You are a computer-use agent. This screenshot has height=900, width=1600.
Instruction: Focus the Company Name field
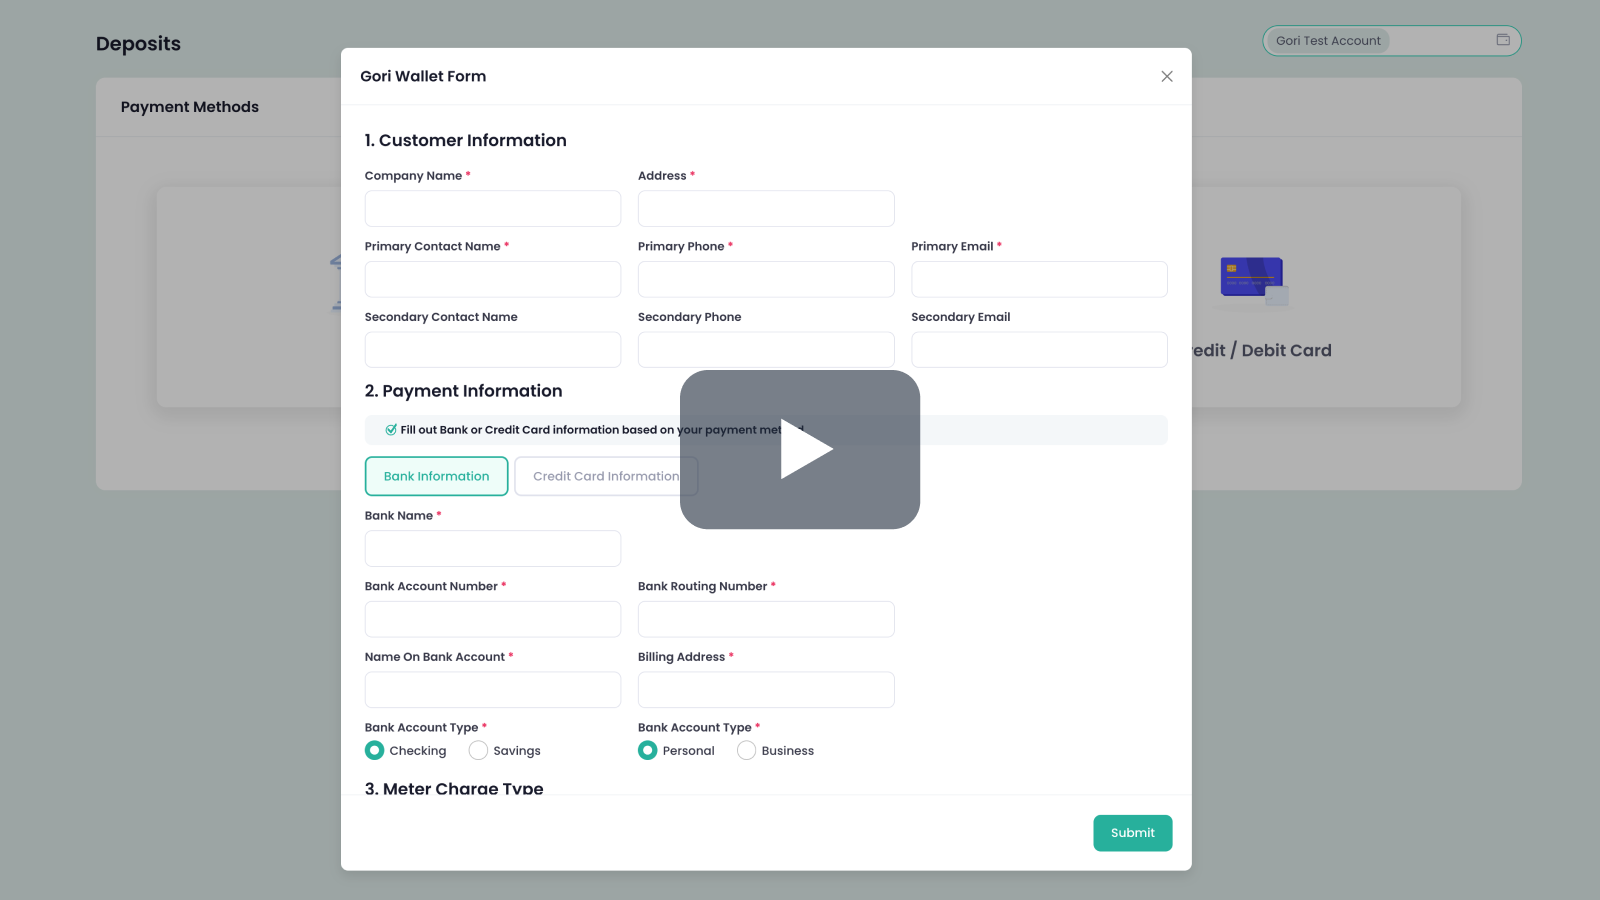click(x=492, y=209)
